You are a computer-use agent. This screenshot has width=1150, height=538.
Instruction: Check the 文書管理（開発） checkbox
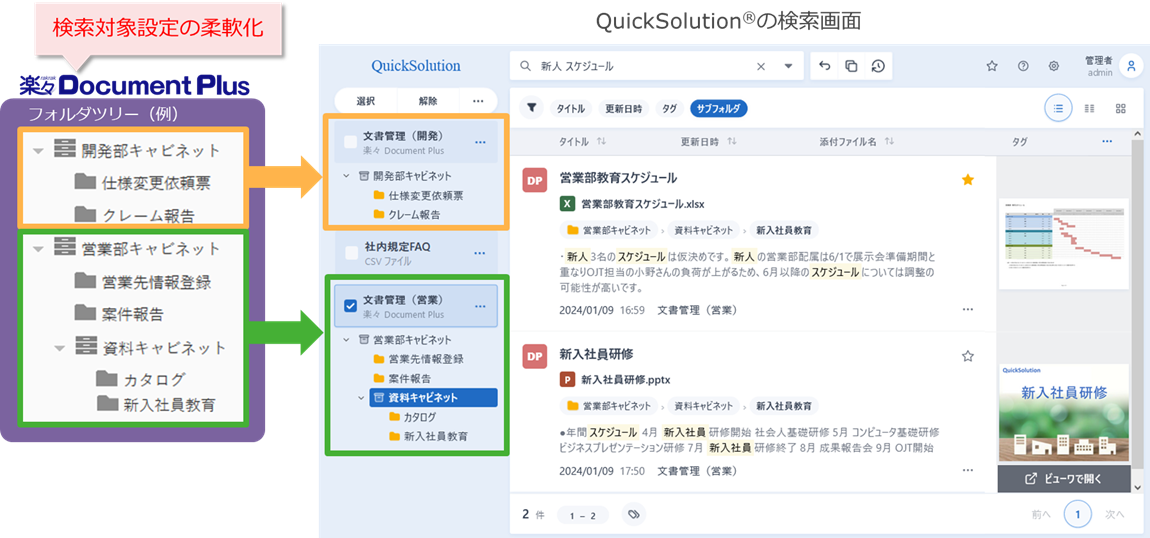tap(351, 142)
